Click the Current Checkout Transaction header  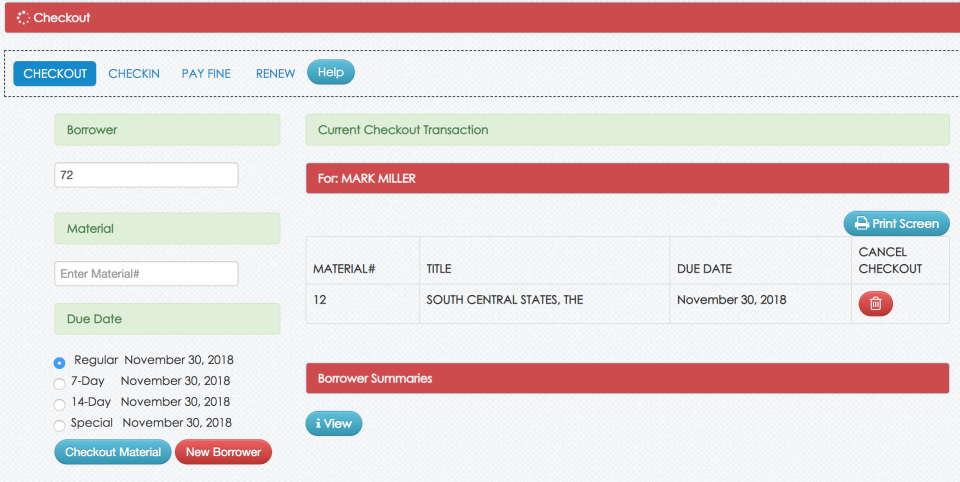click(628, 130)
